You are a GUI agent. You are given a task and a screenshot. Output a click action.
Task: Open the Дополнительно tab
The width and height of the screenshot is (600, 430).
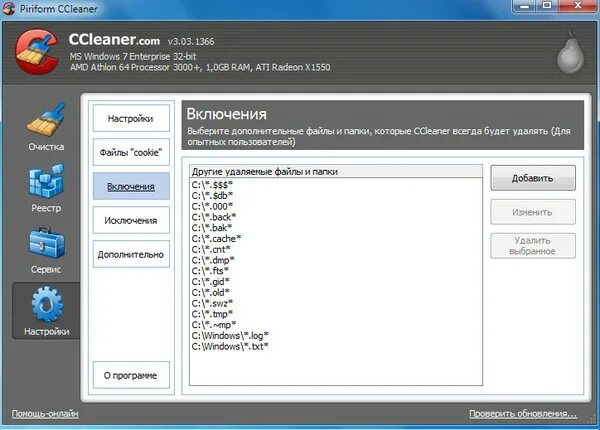pyautogui.click(x=131, y=254)
